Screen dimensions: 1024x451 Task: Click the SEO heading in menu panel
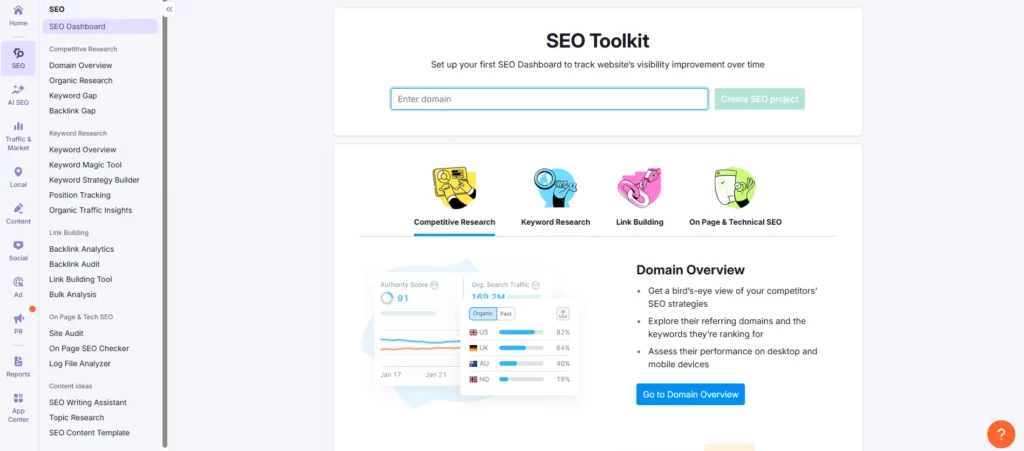coord(57,9)
